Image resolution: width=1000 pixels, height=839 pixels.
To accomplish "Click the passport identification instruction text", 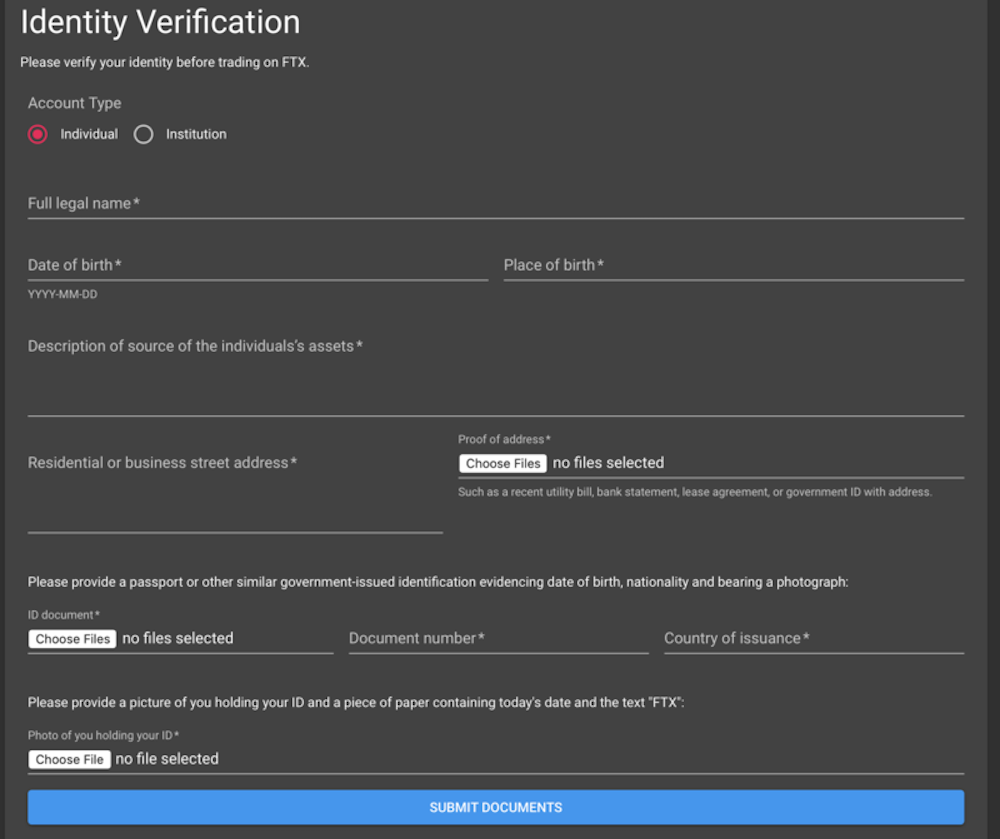I will click(438, 582).
